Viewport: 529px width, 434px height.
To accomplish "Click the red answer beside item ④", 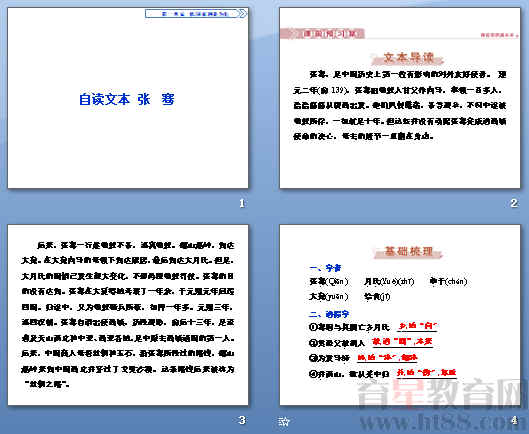I will [x=426, y=373].
